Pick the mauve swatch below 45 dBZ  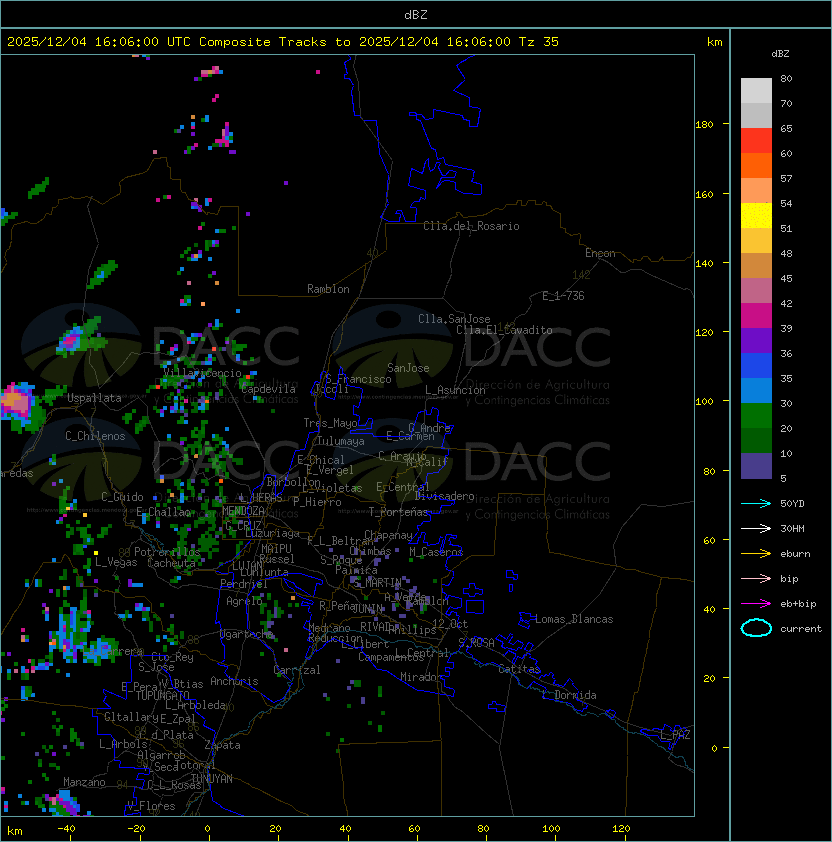(756, 291)
